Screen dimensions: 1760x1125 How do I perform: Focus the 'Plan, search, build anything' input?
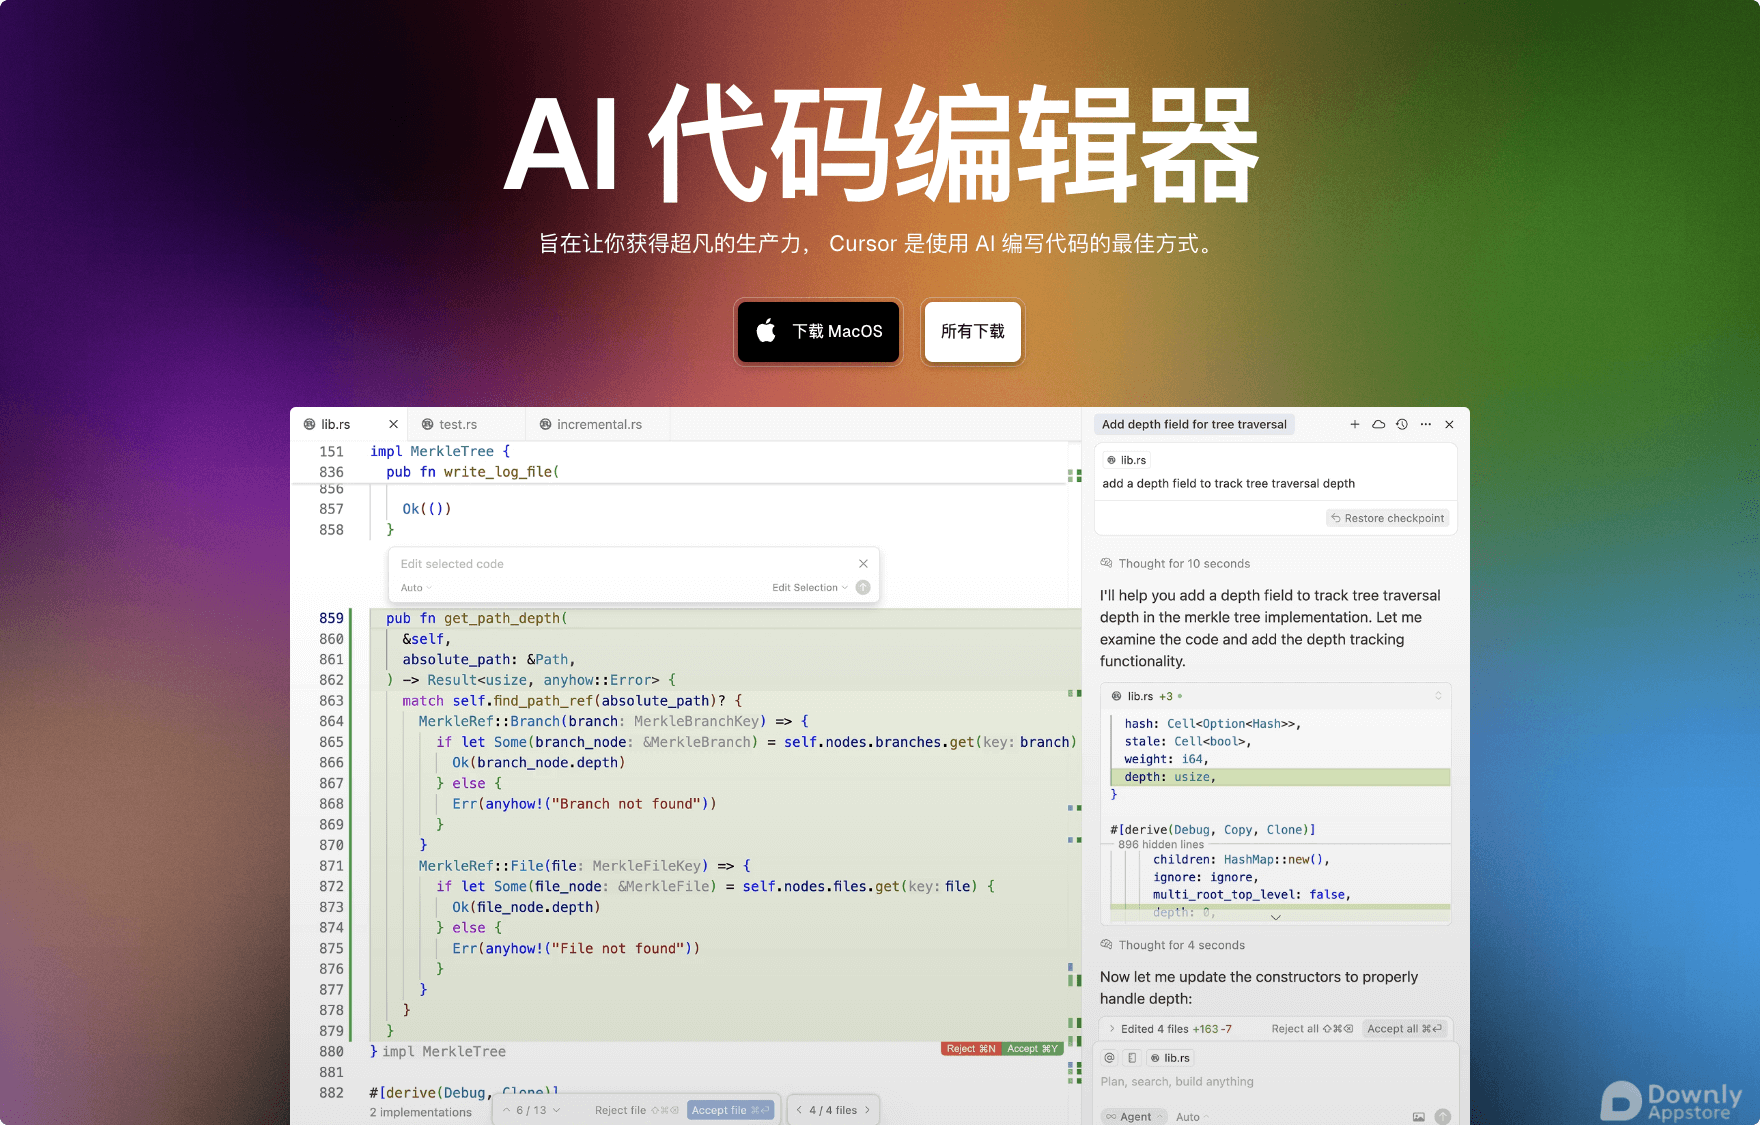pyautogui.click(x=1276, y=1082)
